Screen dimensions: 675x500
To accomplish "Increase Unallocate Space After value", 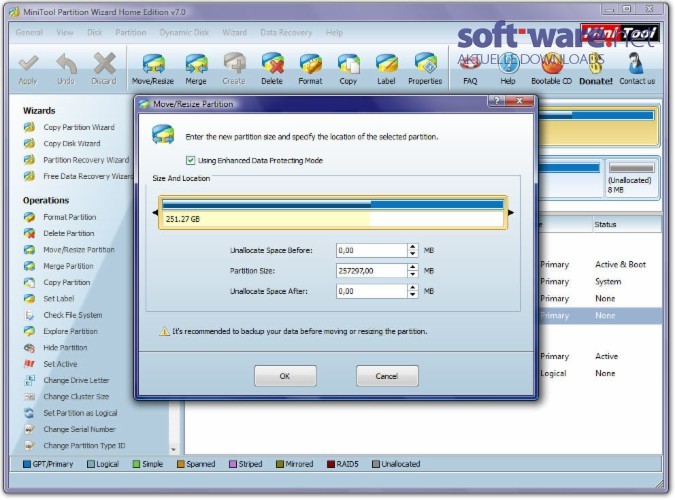I will [412, 288].
